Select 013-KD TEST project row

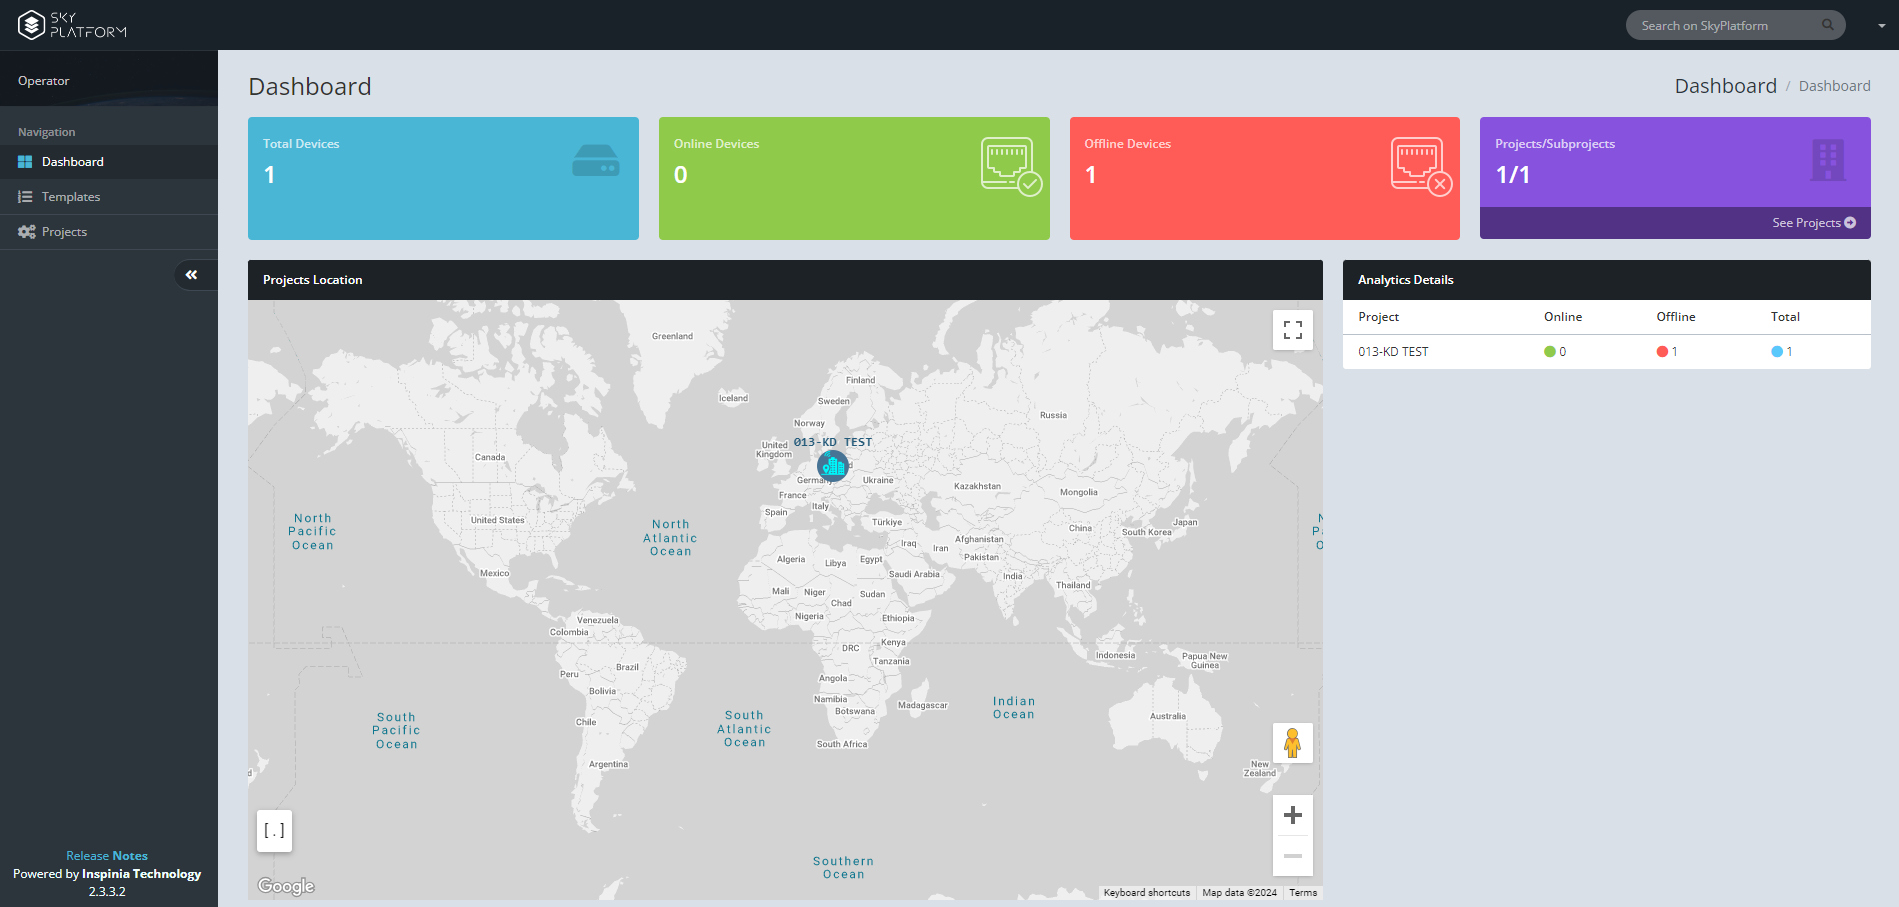click(x=1393, y=352)
